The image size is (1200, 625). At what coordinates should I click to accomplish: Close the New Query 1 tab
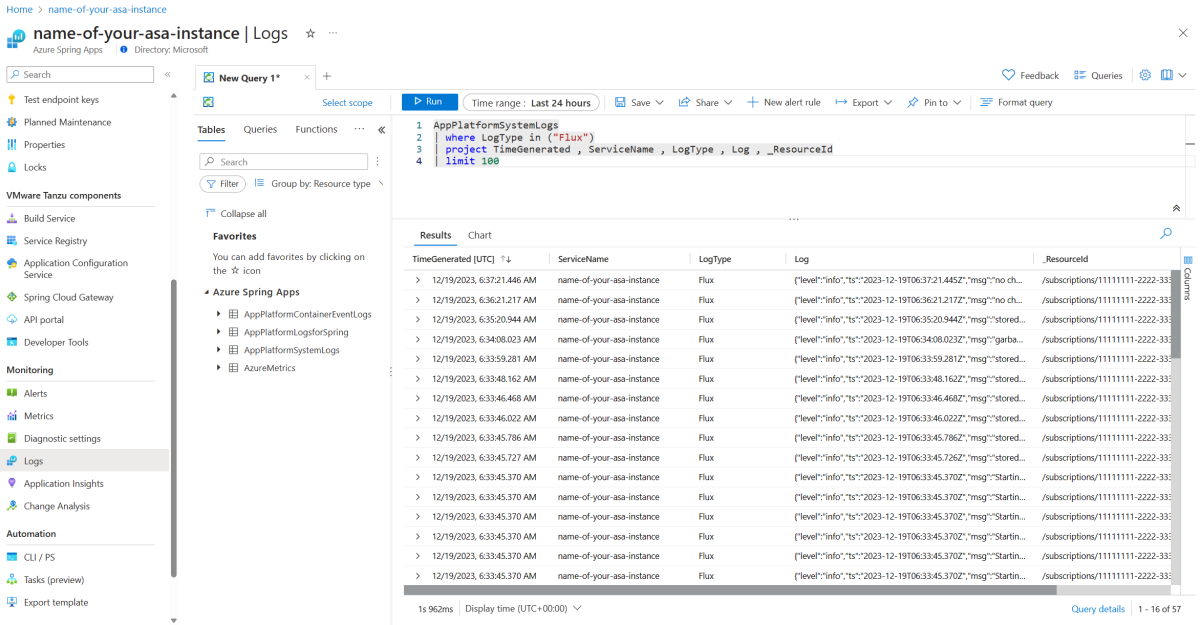(306, 78)
